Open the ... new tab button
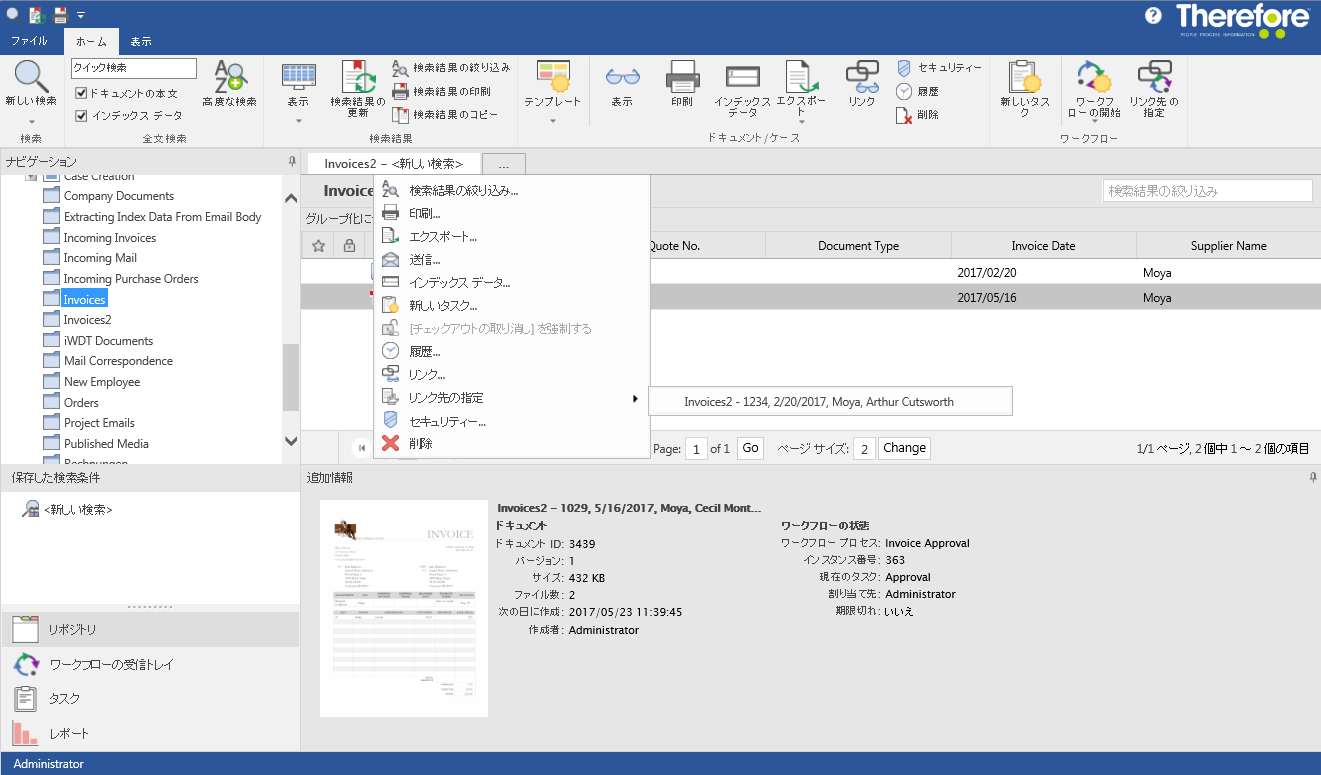1321x775 pixels. (504, 163)
